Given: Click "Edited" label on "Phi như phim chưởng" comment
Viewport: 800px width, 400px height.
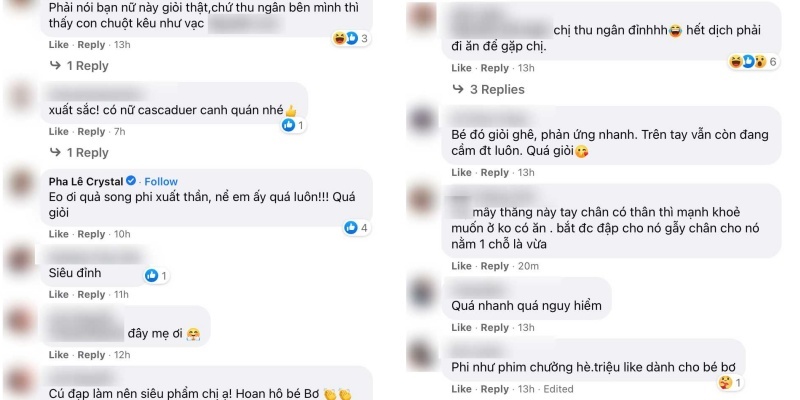Looking at the screenshot, I should pyautogui.click(x=558, y=389).
